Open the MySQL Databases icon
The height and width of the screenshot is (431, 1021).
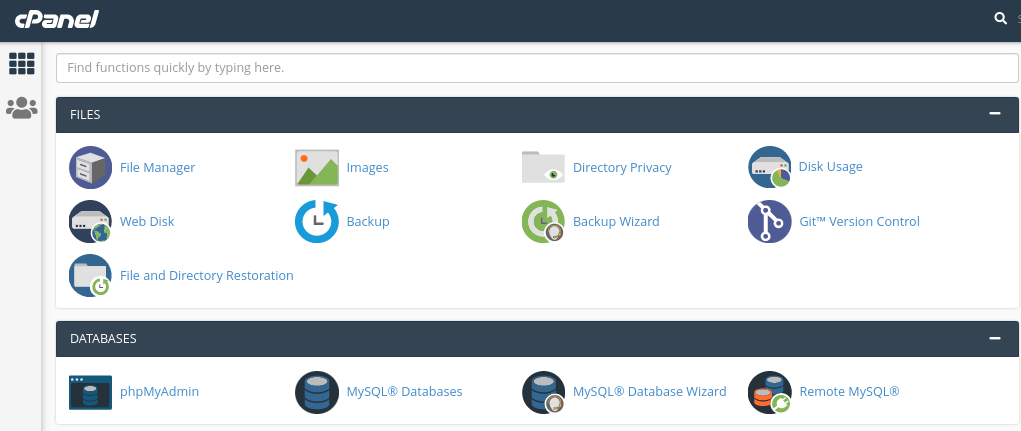[x=316, y=392]
